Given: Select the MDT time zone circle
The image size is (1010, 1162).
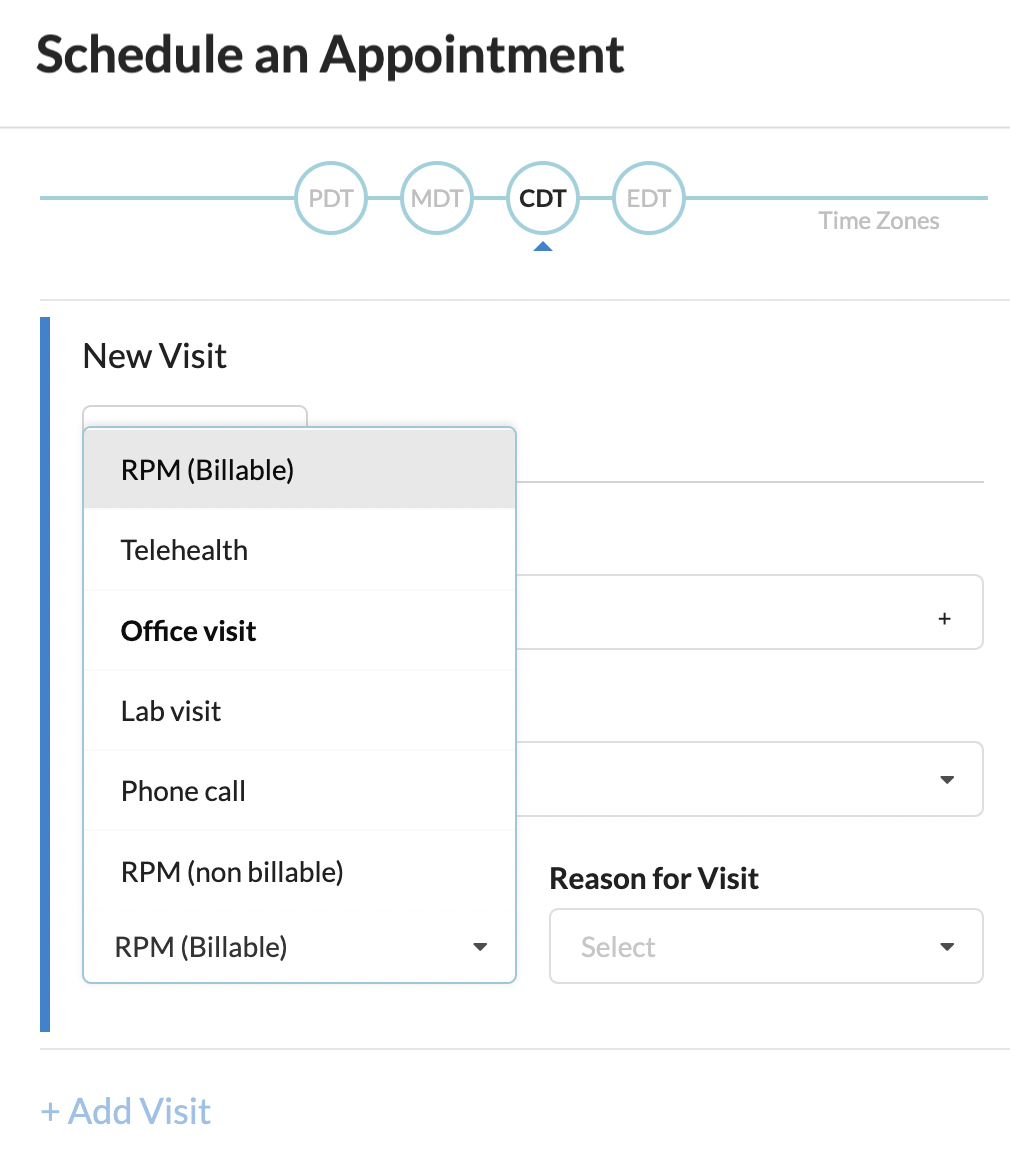Looking at the screenshot, I should click(x=437, y=198).
